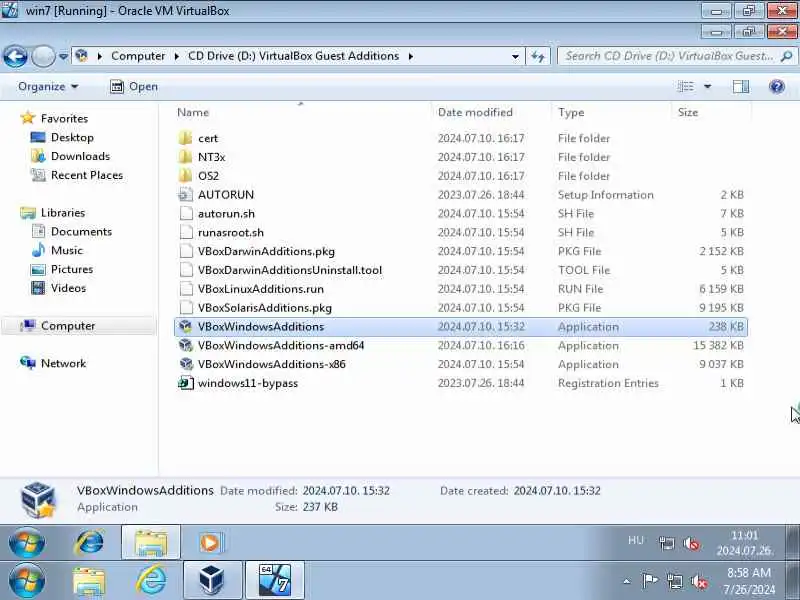Refresh the folder using address bar refresh button
Screen dimensions: 800x600
(538, 56)
